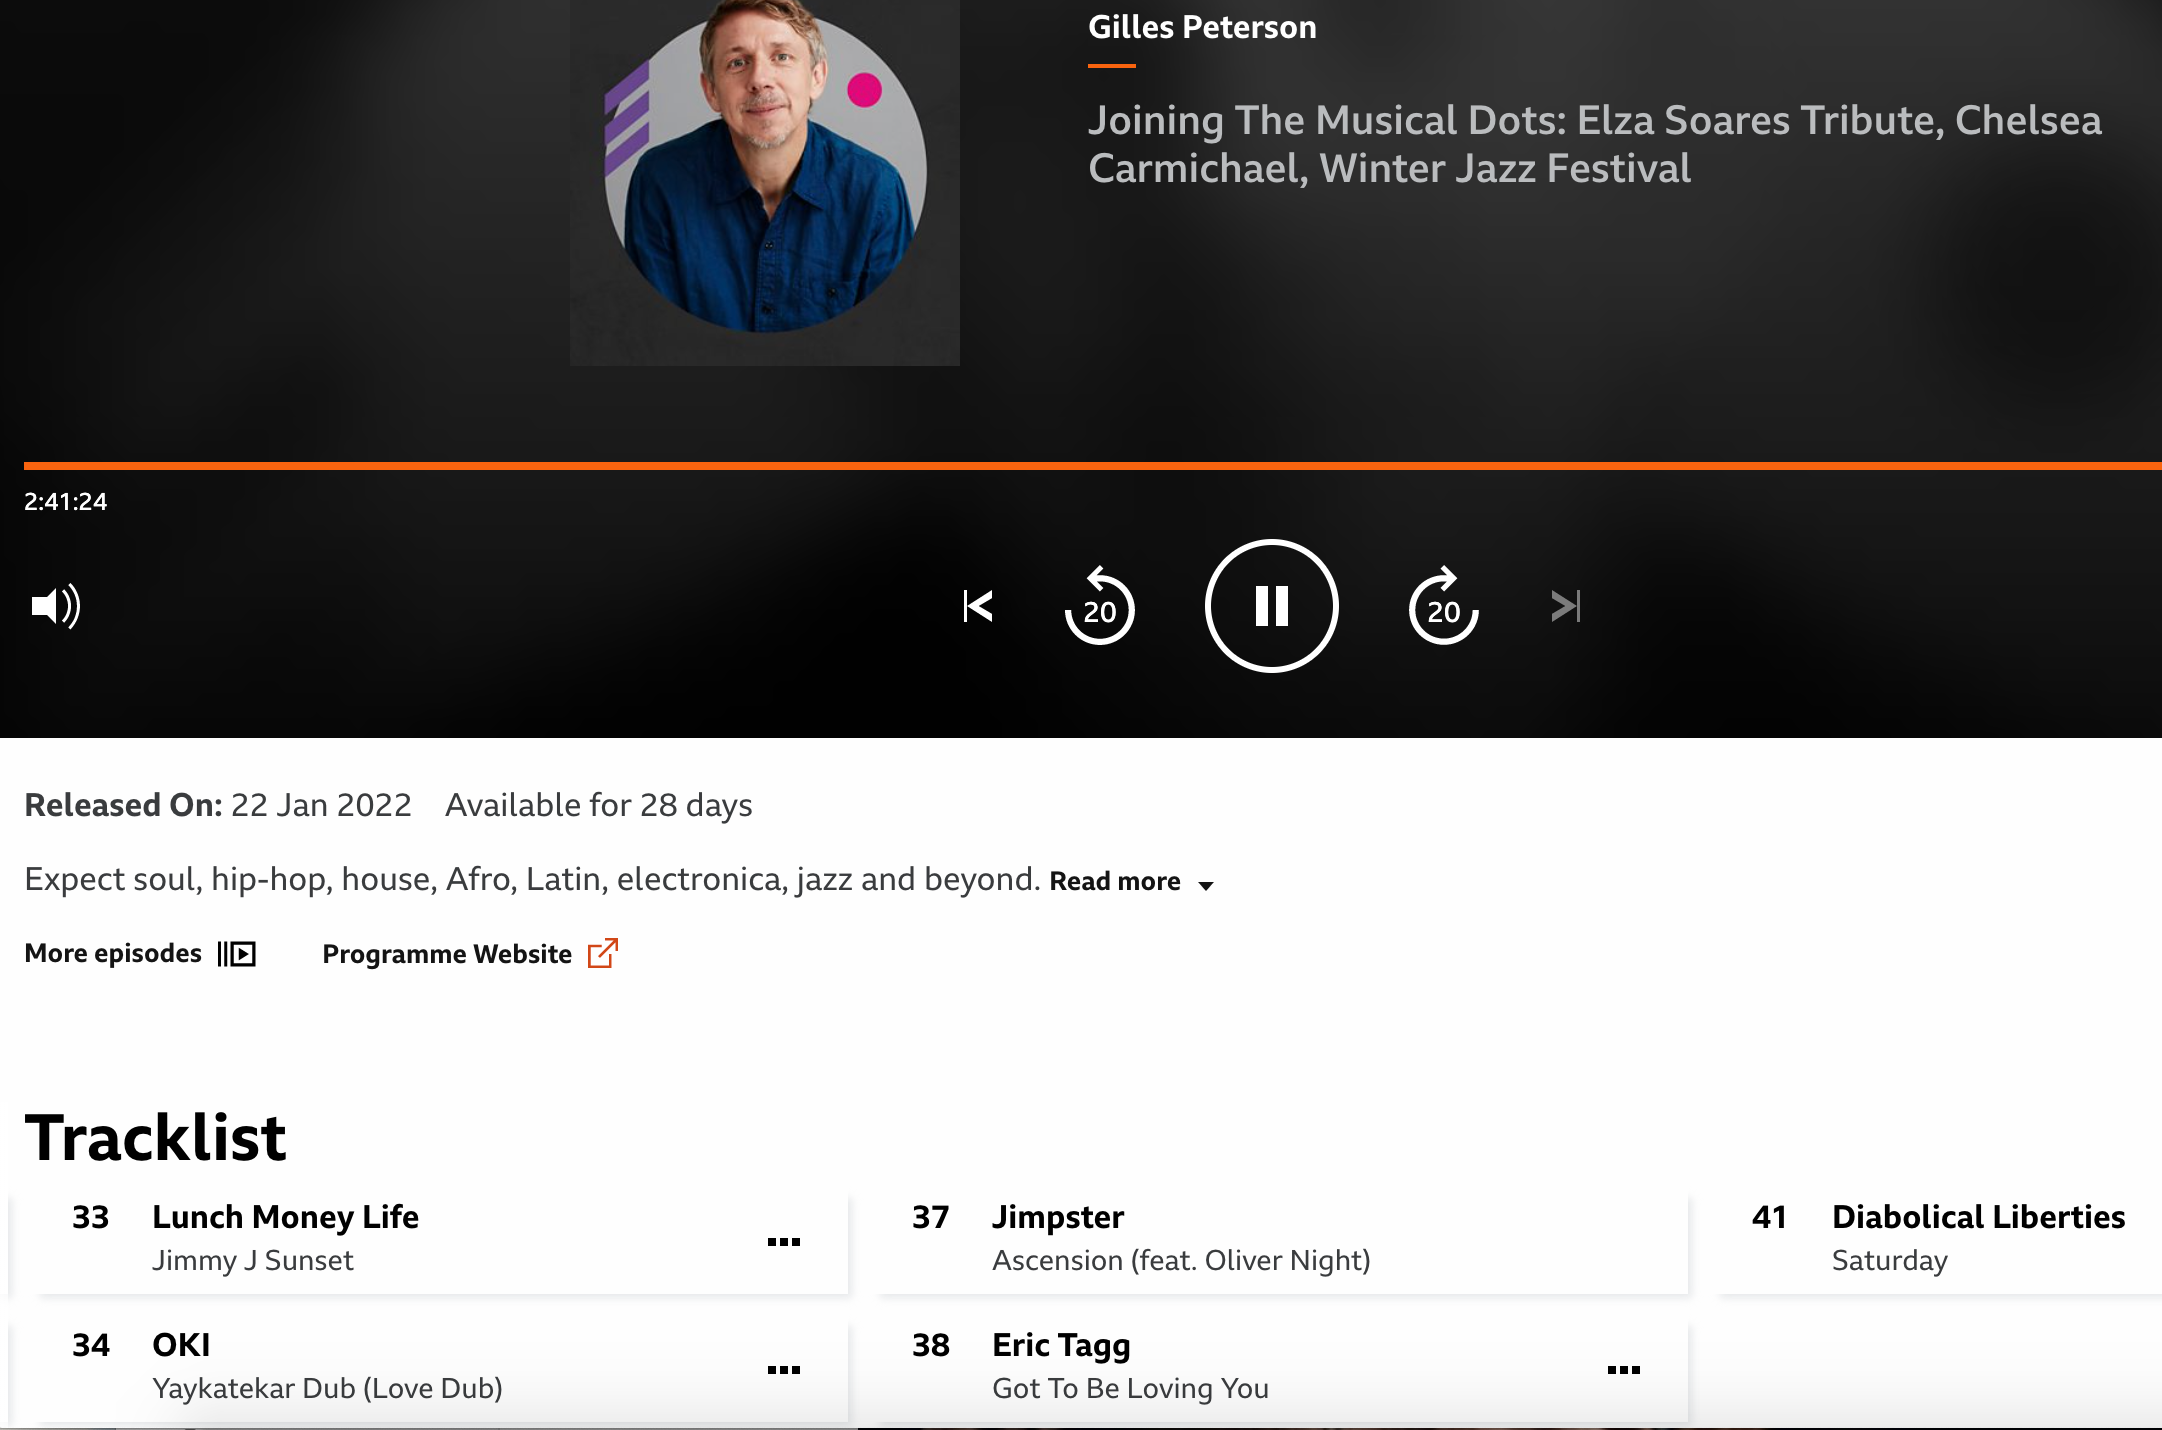This screenshot has height=1430, width=2162.
Task: Click the More episodes link
Action: click(x=113, y=954)
